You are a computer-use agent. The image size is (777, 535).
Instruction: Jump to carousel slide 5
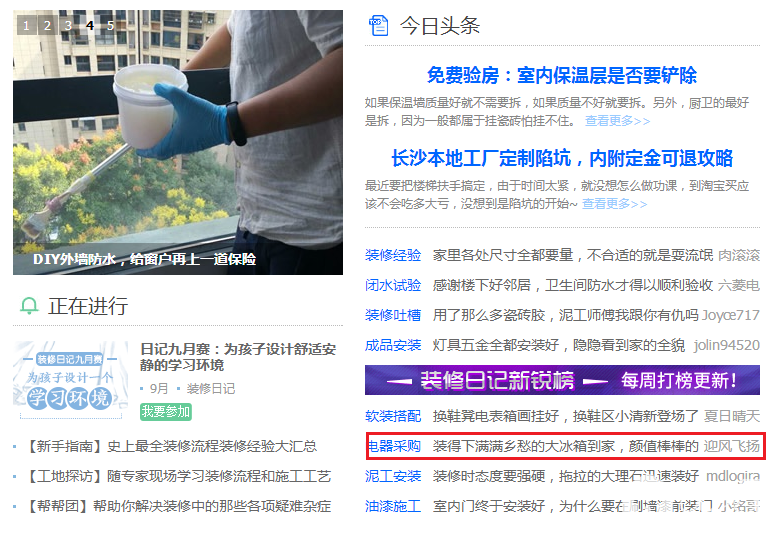[111, 25]
